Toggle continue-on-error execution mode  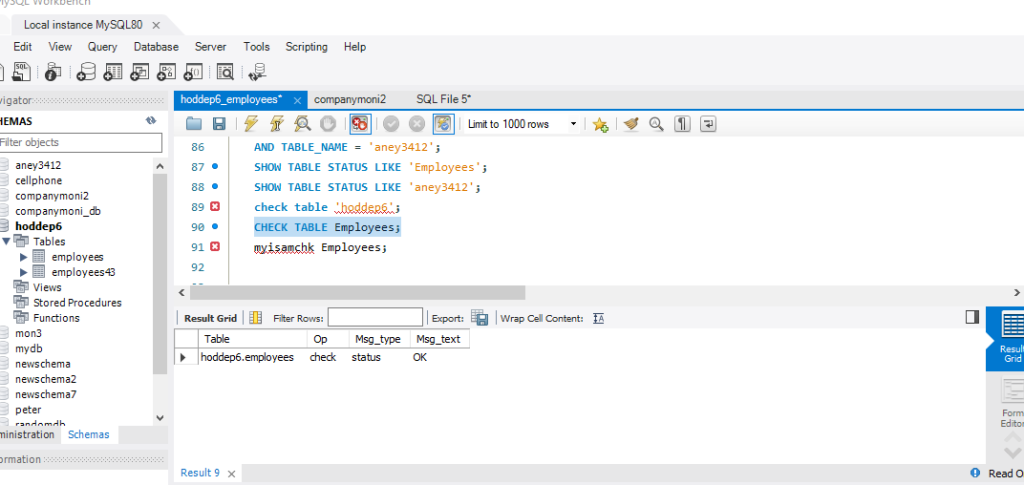(360, 124)
